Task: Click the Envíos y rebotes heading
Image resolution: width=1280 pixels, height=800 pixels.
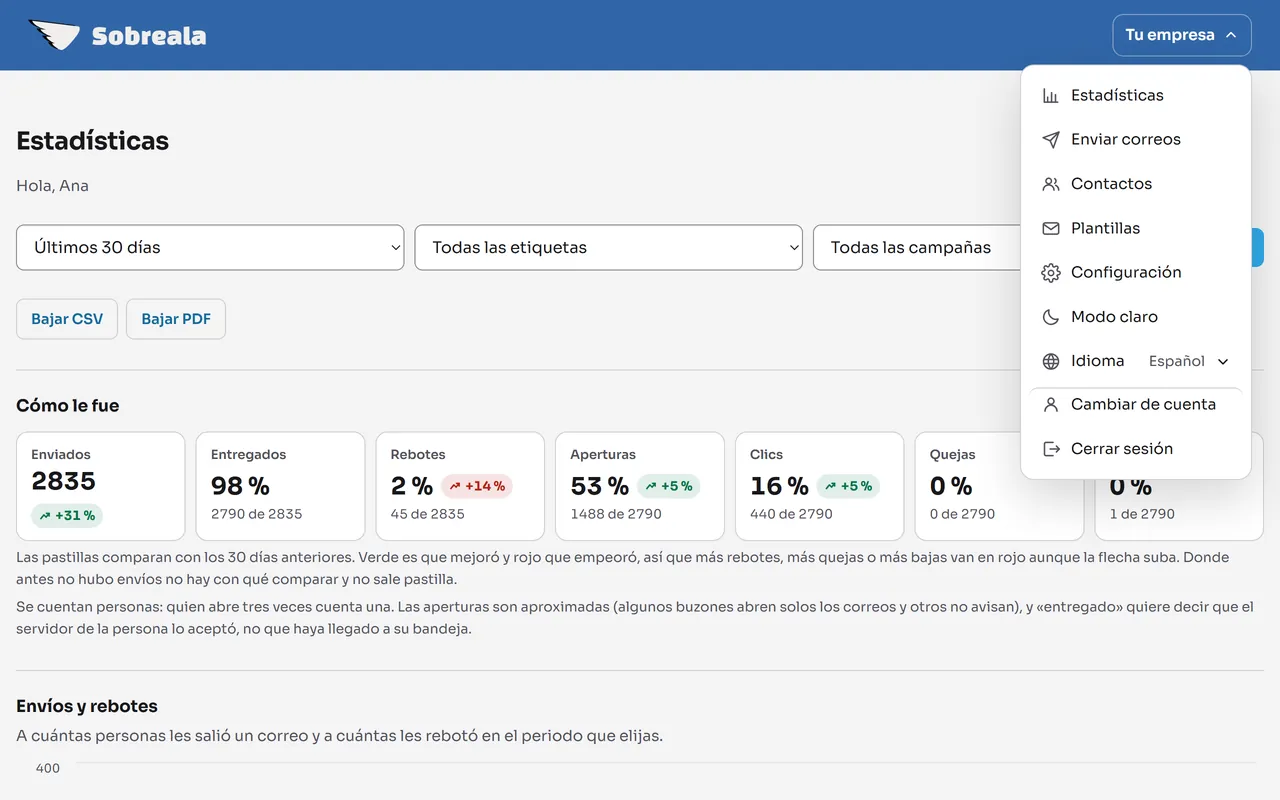Action: [x=87, y=706]
